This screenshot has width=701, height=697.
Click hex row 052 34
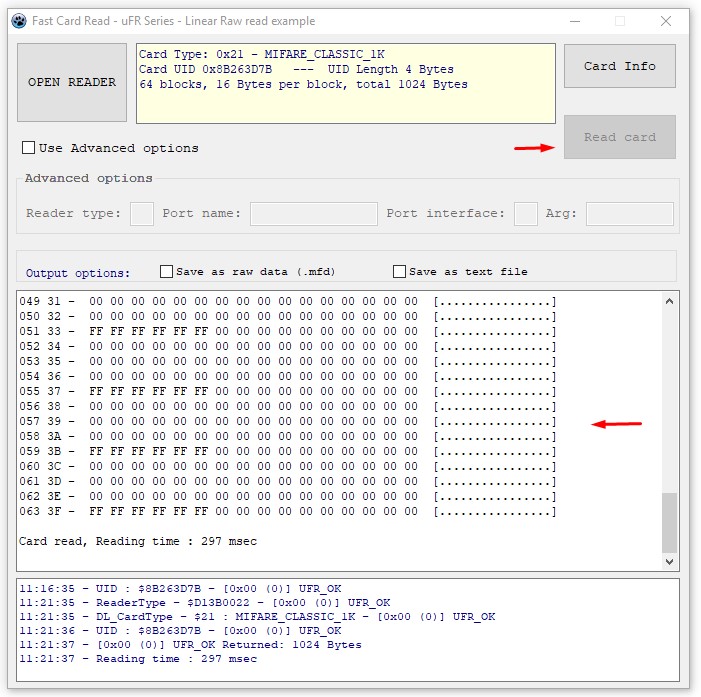tap(287, 346)
